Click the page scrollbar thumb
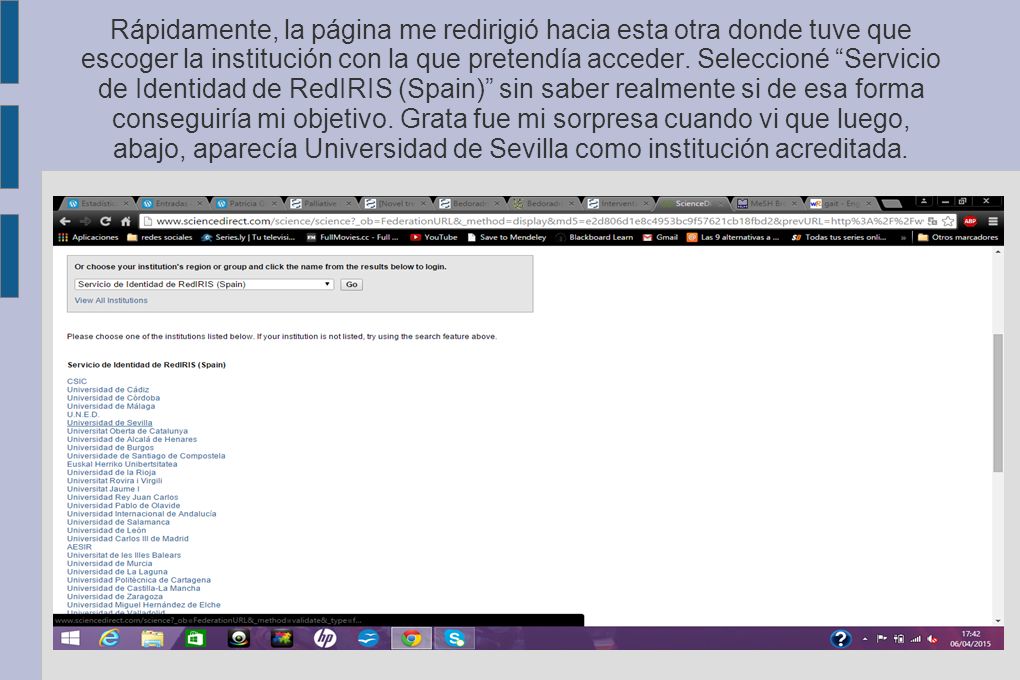Image resolution: width=1020 pixels, height=680 pixels. [x=998, y=403]
